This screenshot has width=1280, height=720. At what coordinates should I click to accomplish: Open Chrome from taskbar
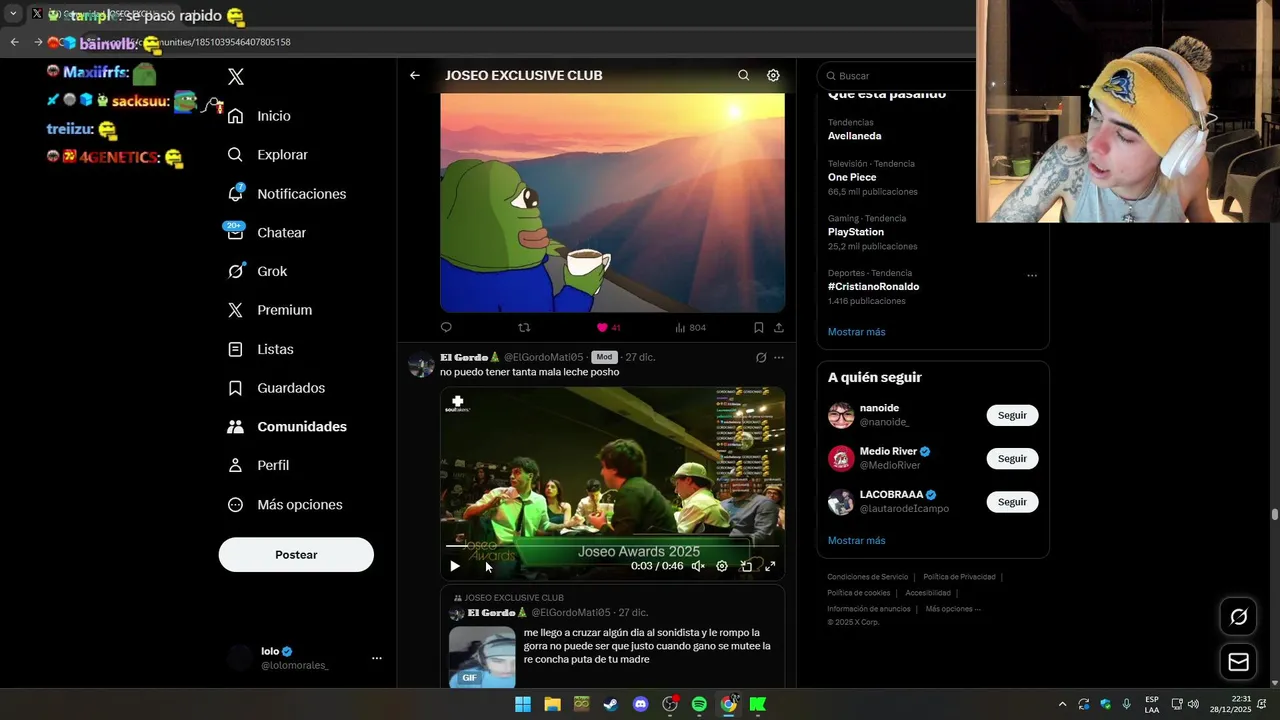(x=729, y=704)
